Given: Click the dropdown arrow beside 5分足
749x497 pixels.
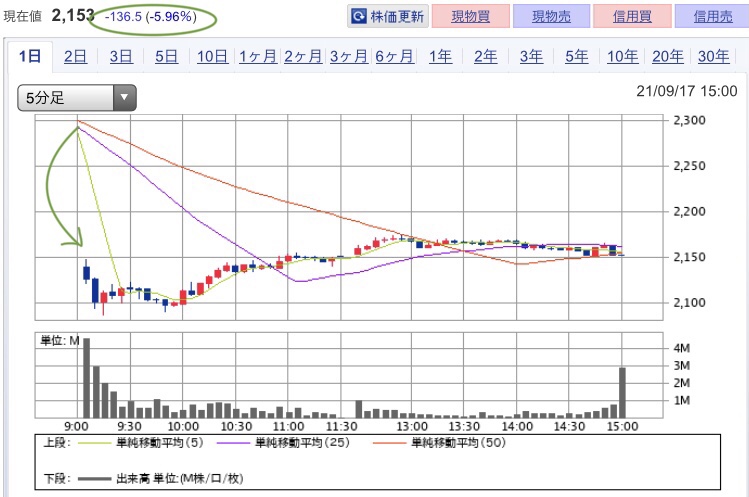Looking at the screenshot, I should (125, 98).
